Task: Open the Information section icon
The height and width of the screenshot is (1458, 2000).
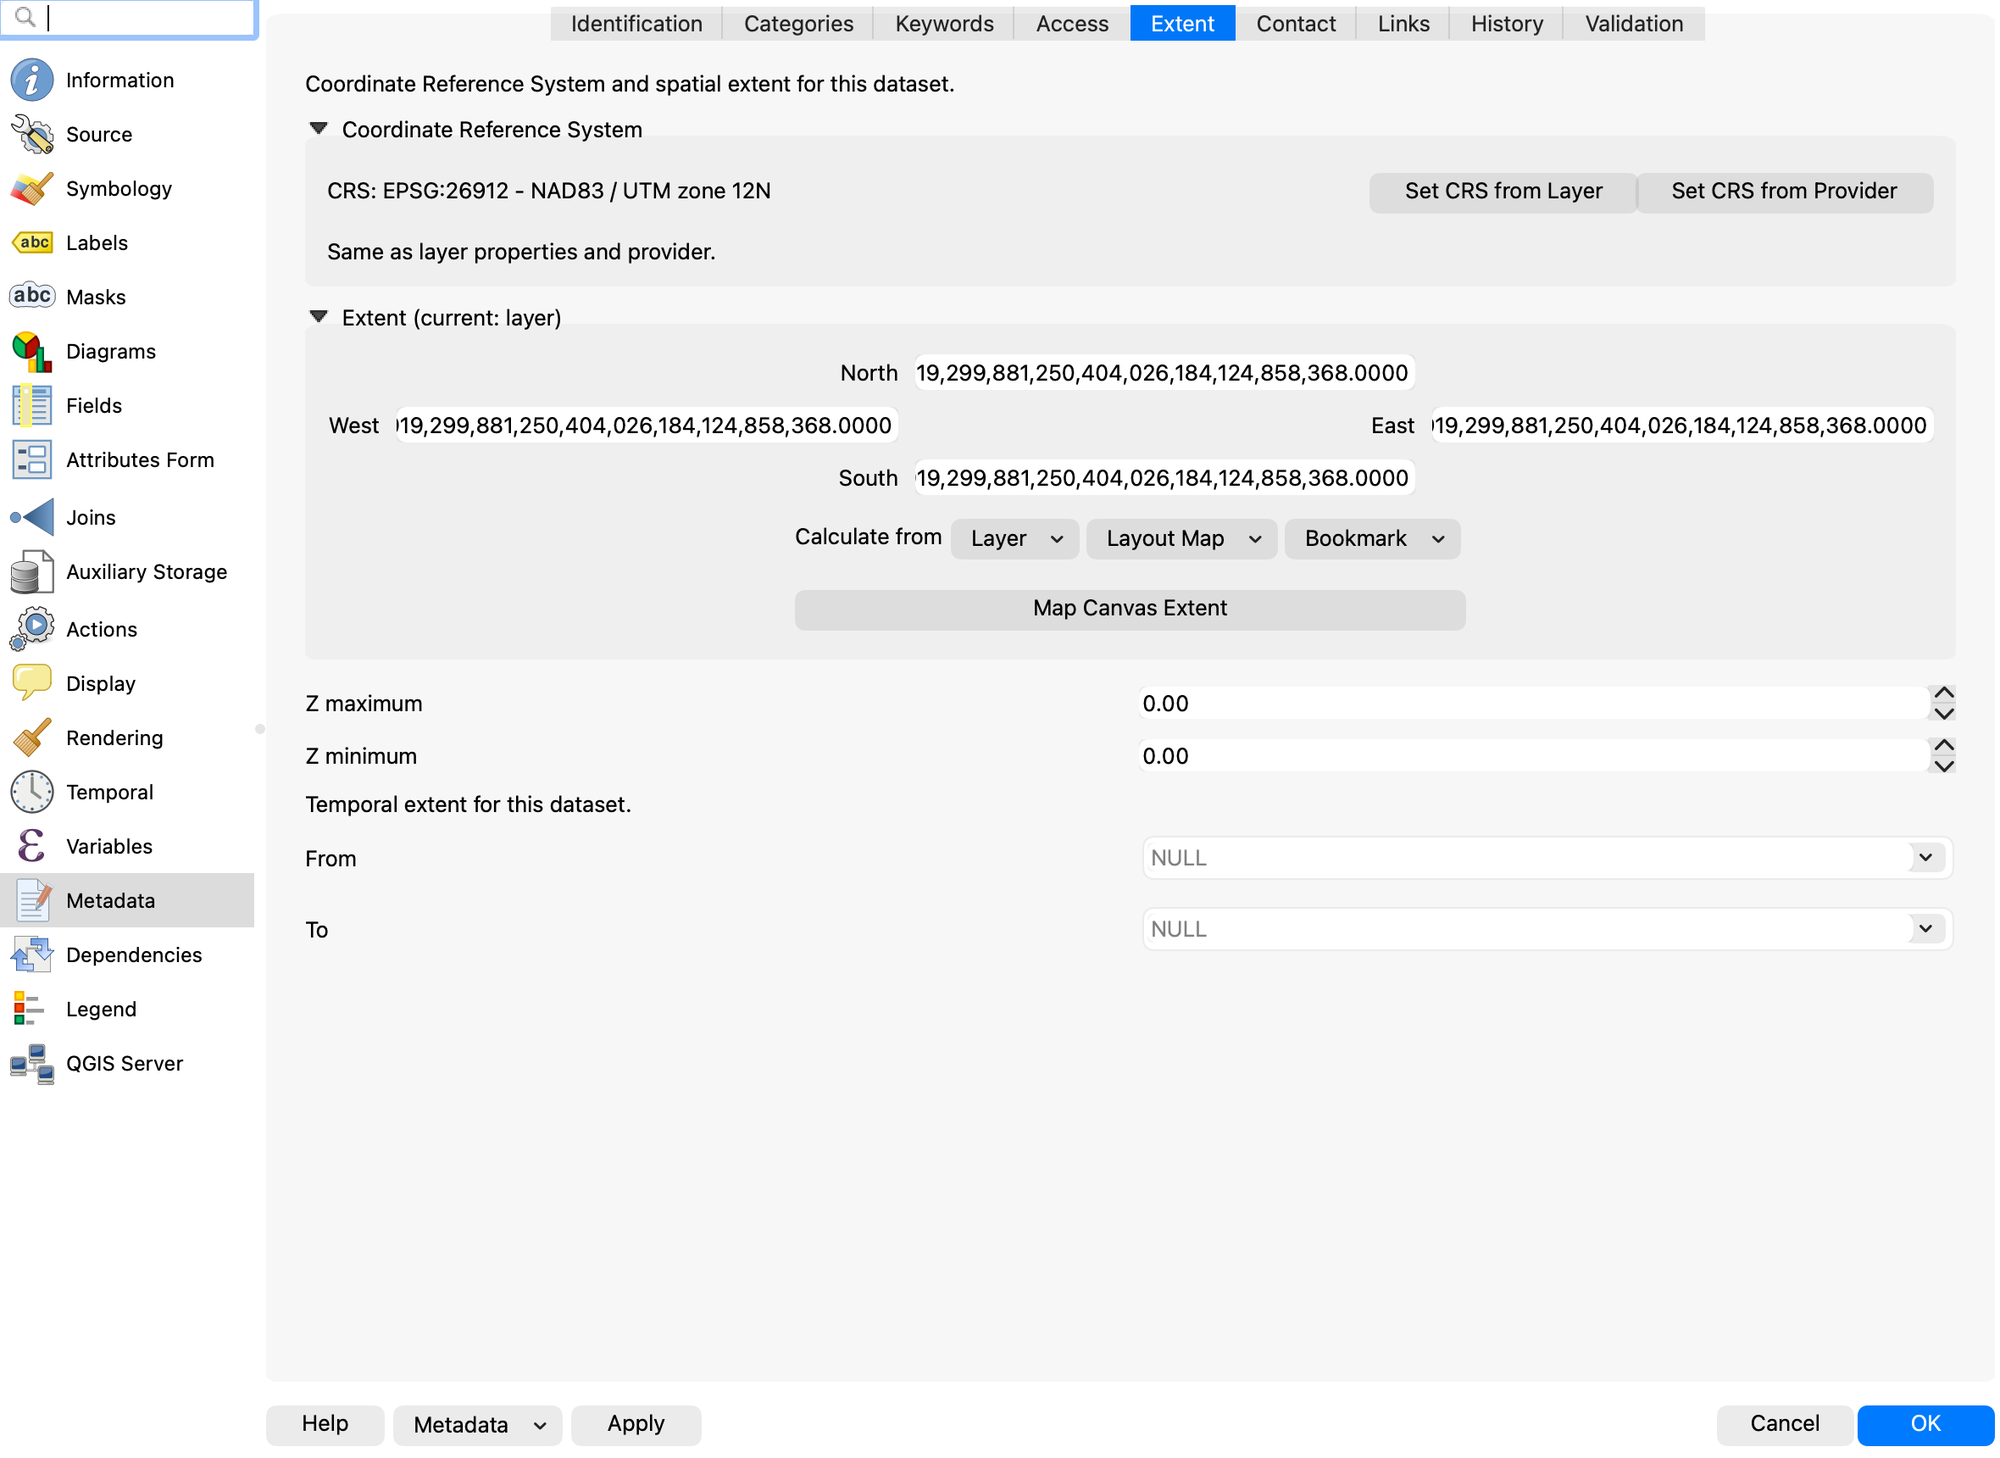Action: 32,80
